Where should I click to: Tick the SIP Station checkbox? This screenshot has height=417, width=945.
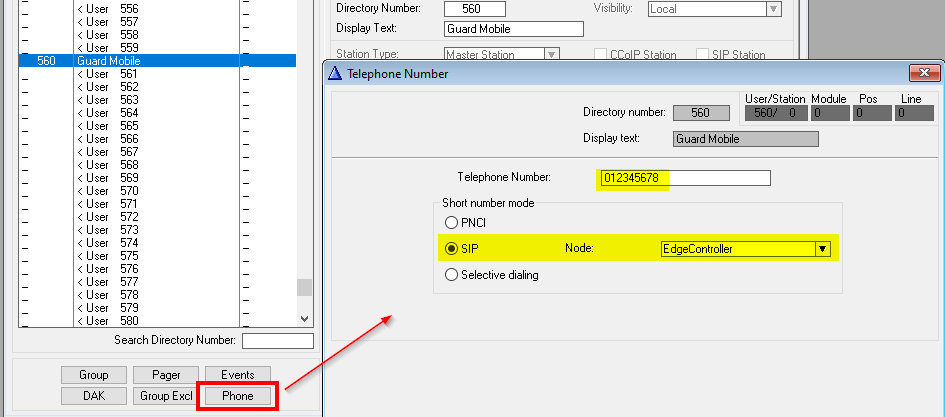[702, 54]
